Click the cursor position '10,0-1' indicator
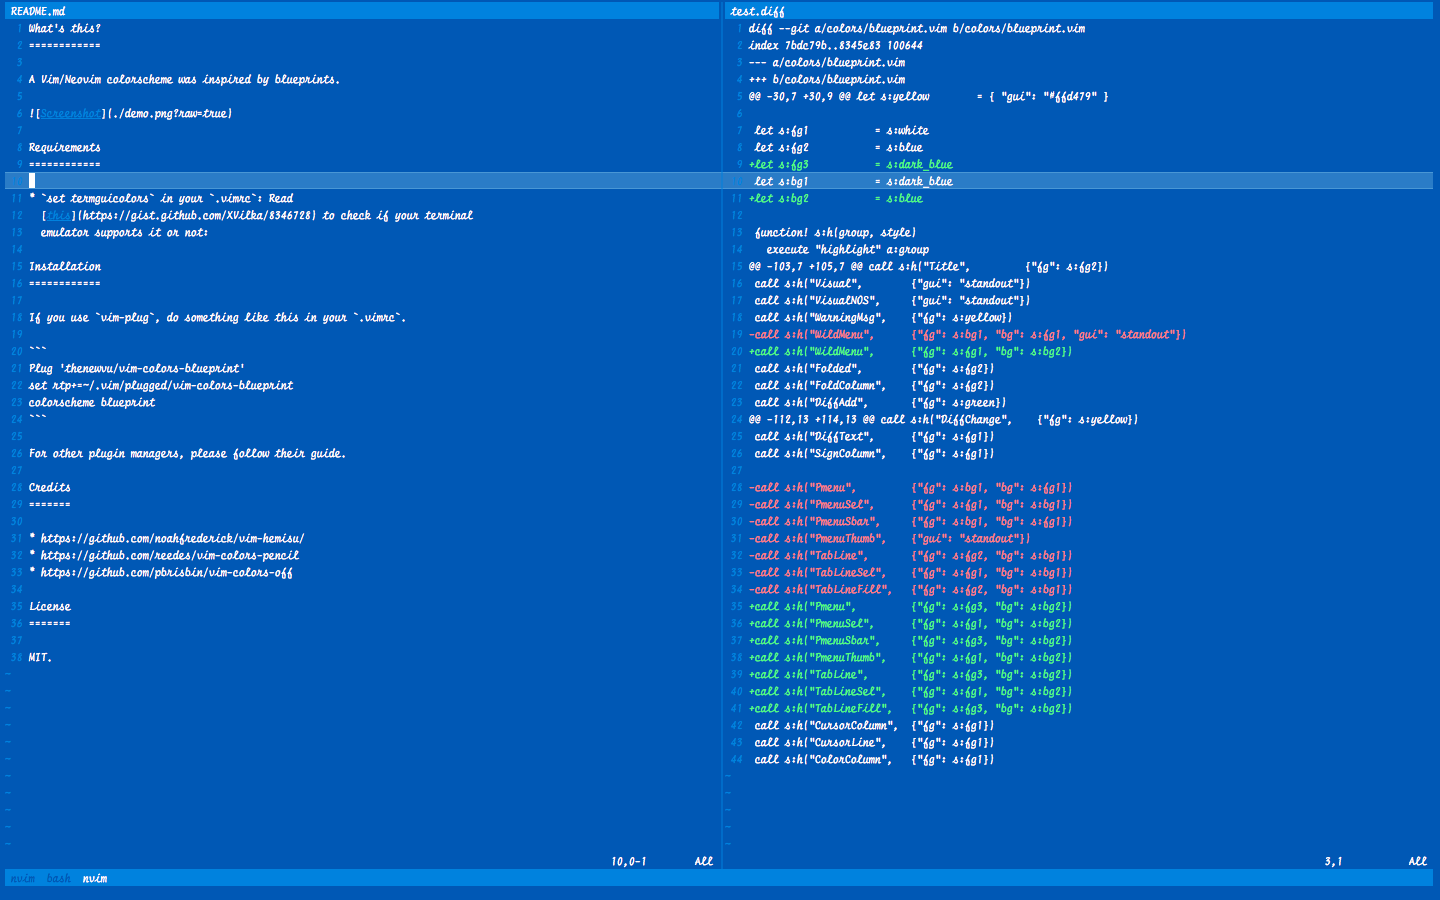The height and width of the screenshot is (900, 1440). coord(629,861)
